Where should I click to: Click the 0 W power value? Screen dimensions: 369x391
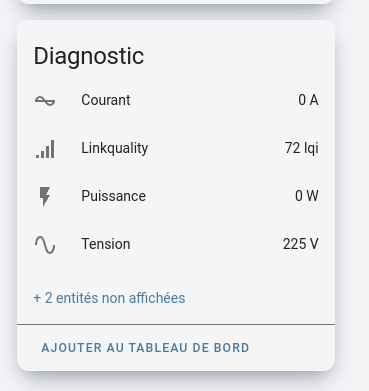click(x=307, y=196)
